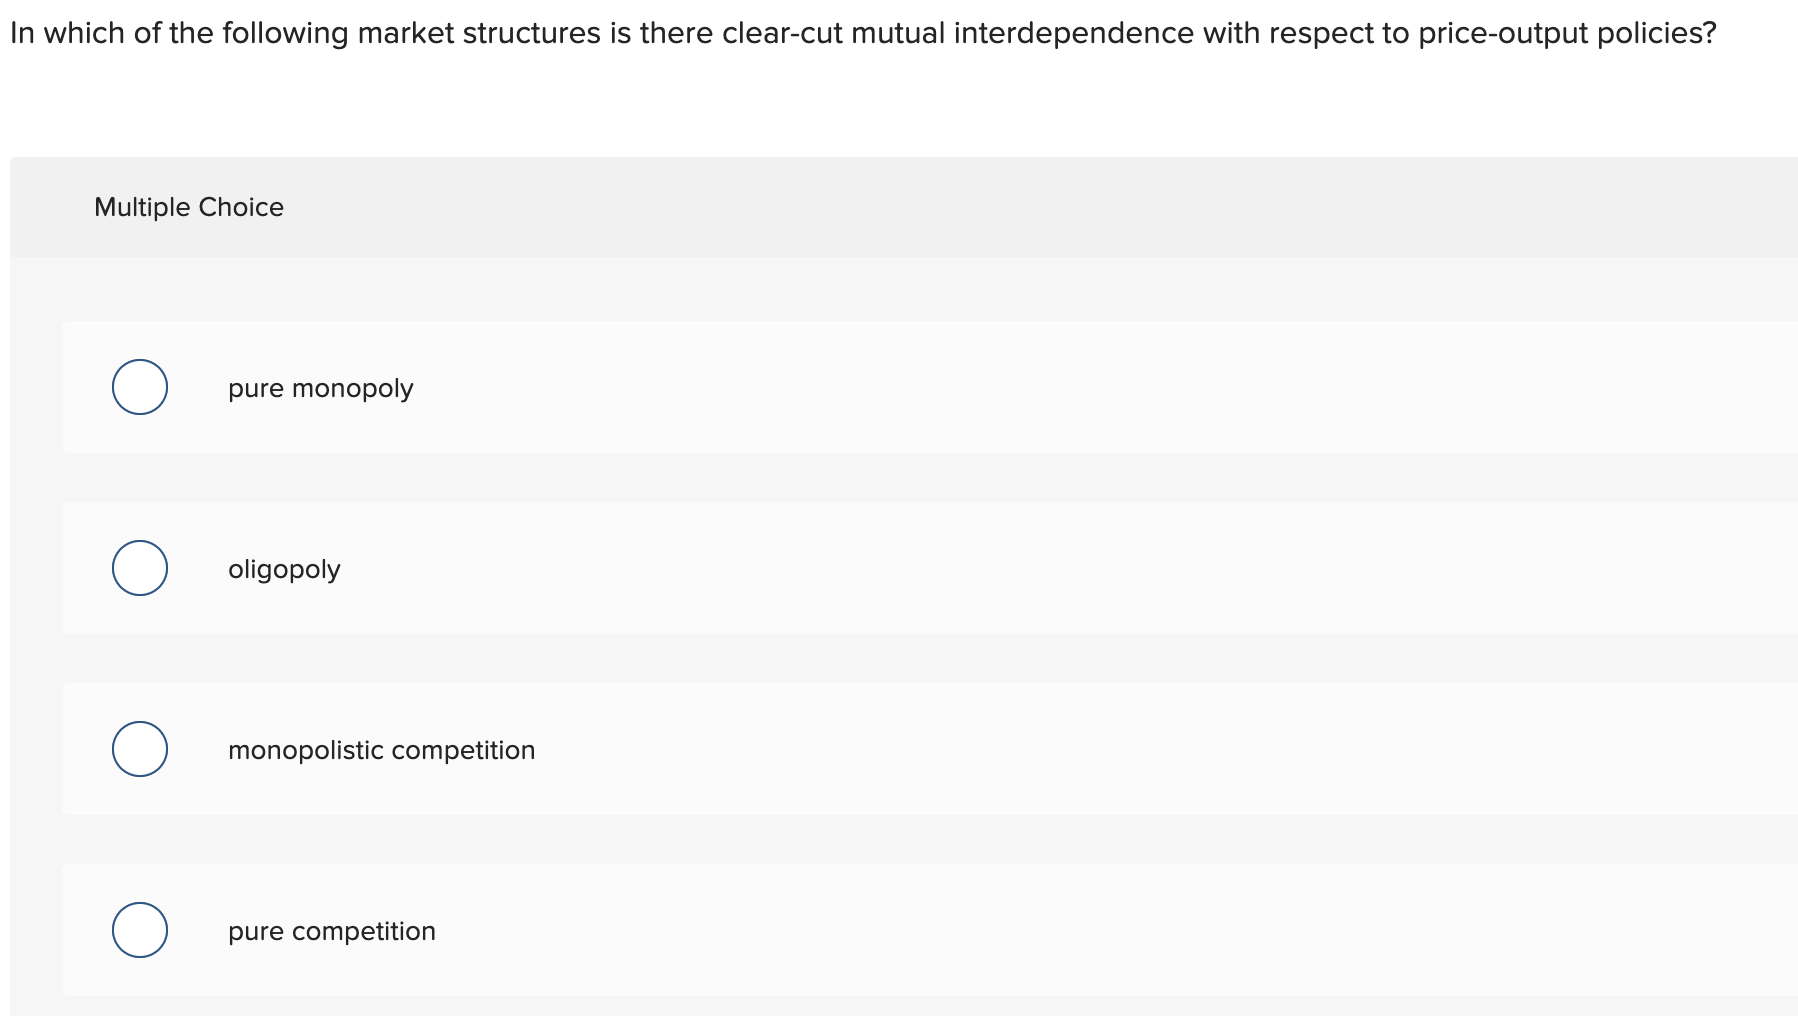
Task: Click the pure competition answer row
Action: click(x=700, y=929)
